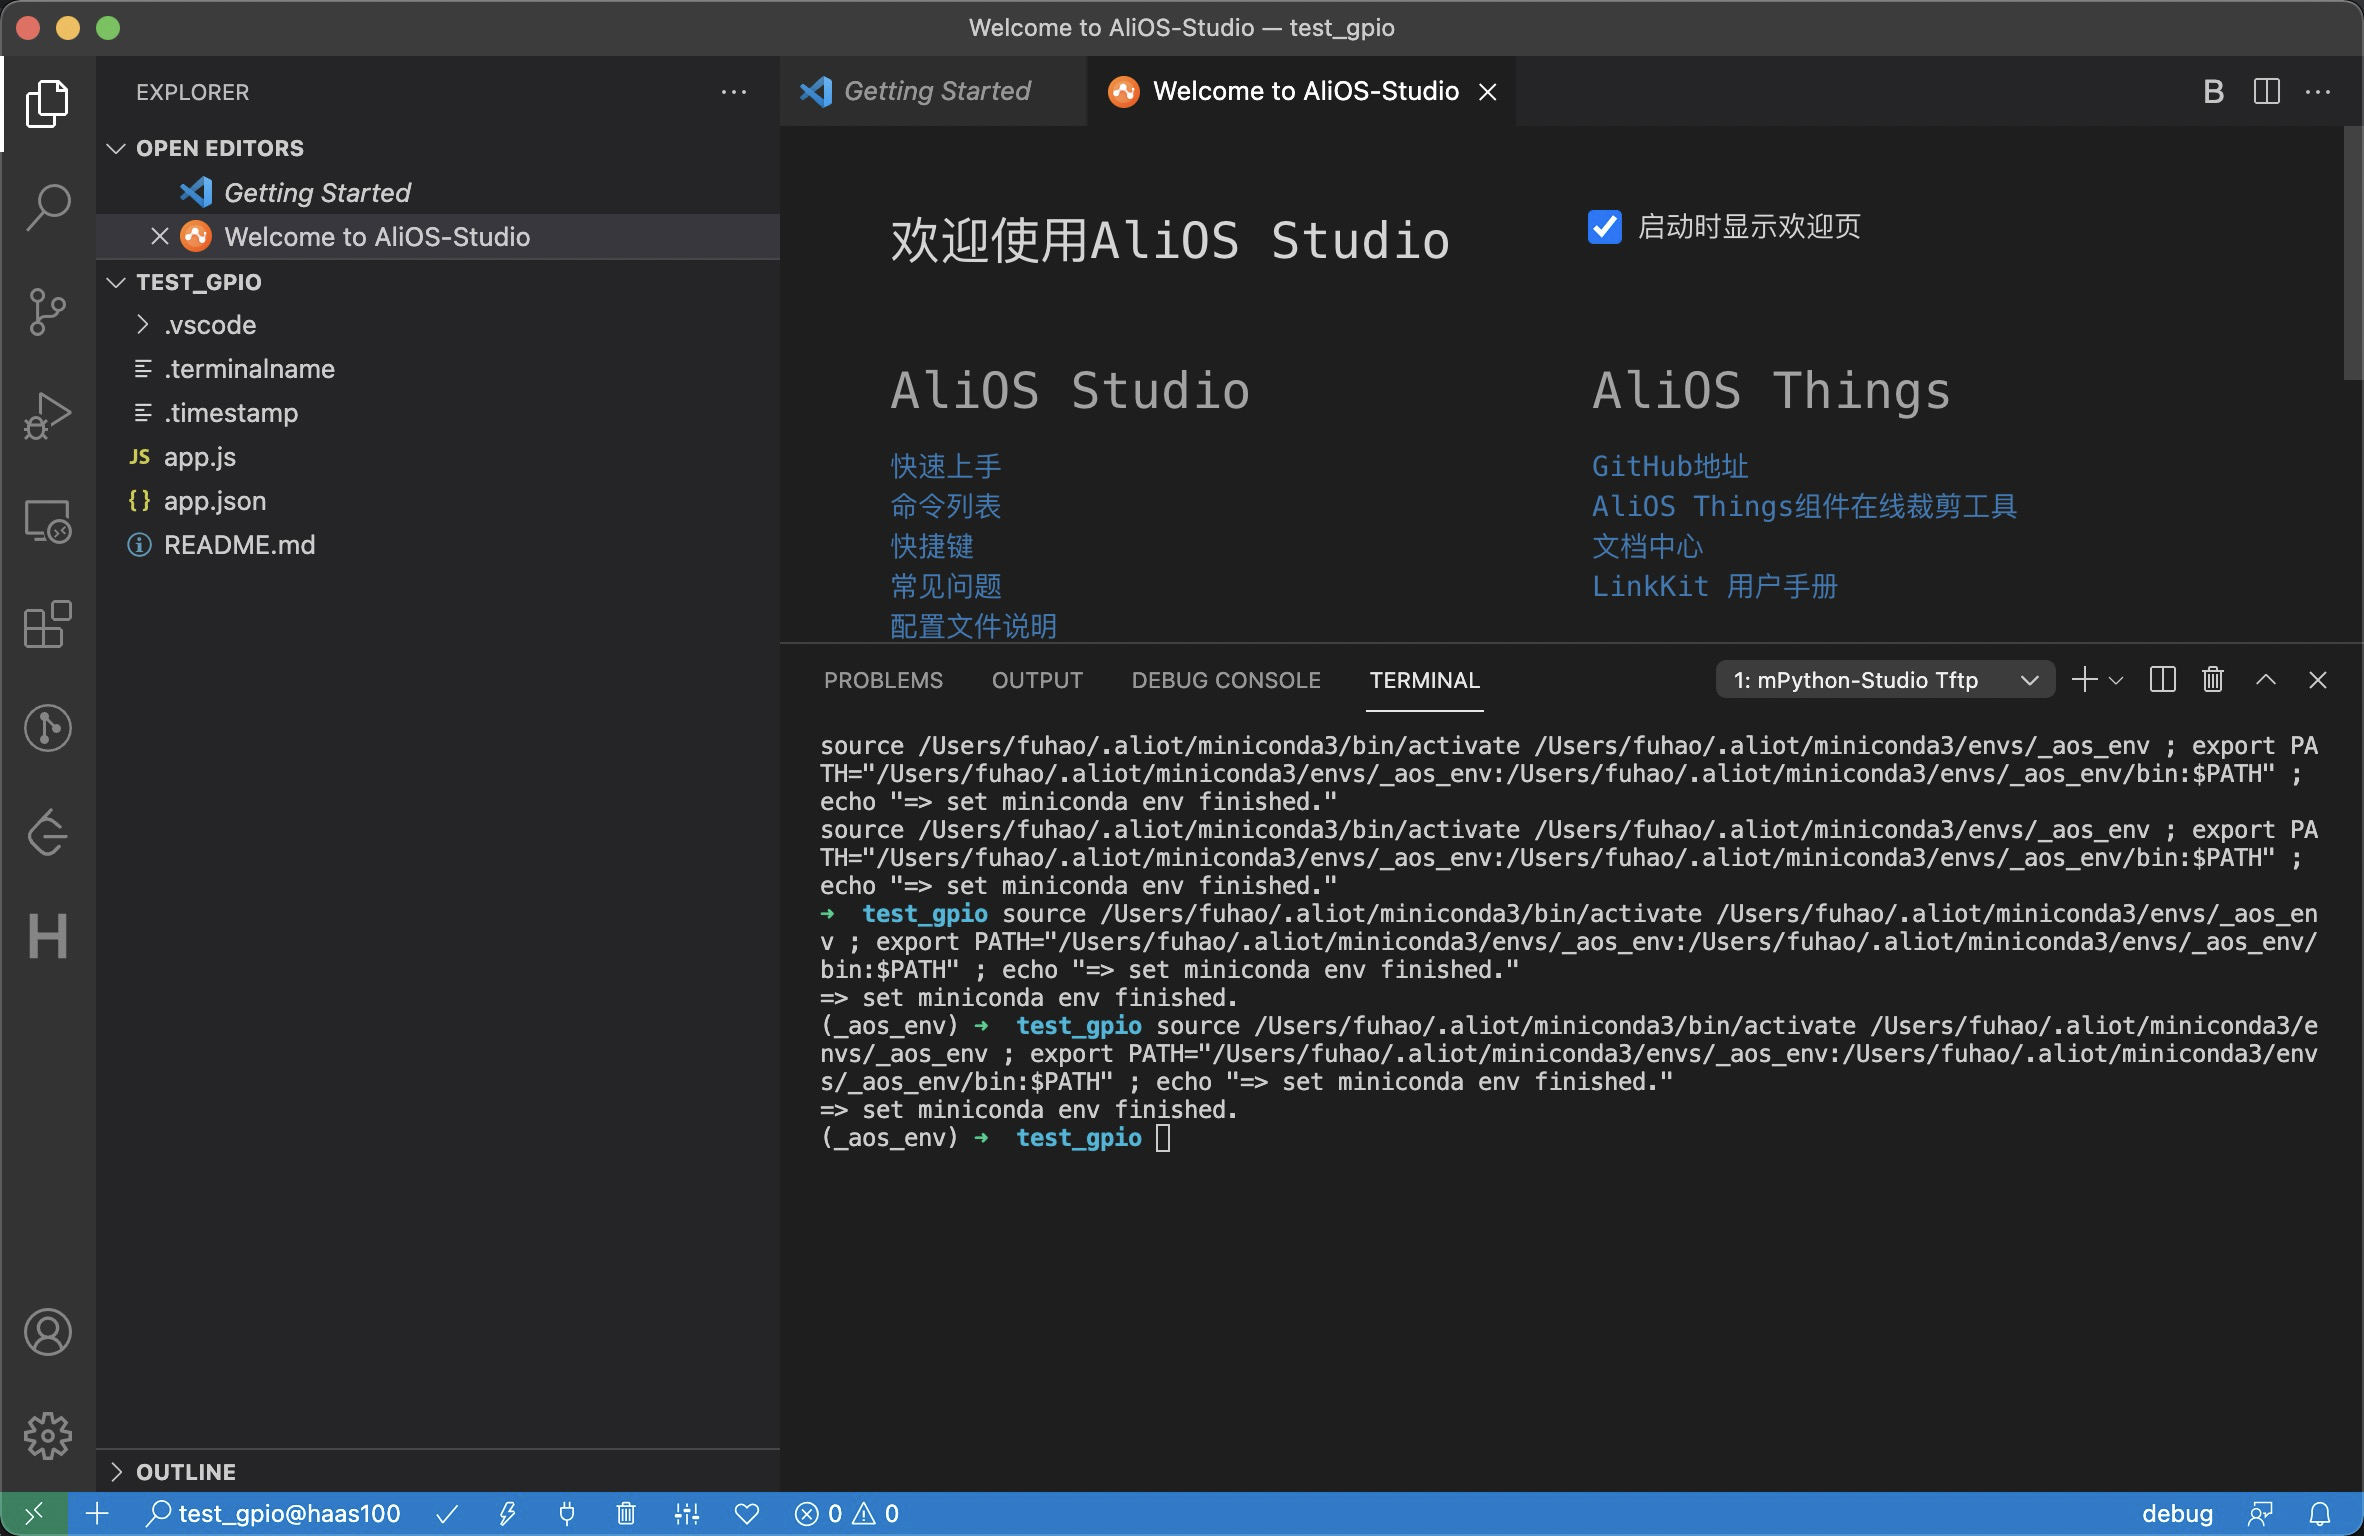Open Run and Debug view
This screenshot has width=2364, height=1536.
pos(47,416)
